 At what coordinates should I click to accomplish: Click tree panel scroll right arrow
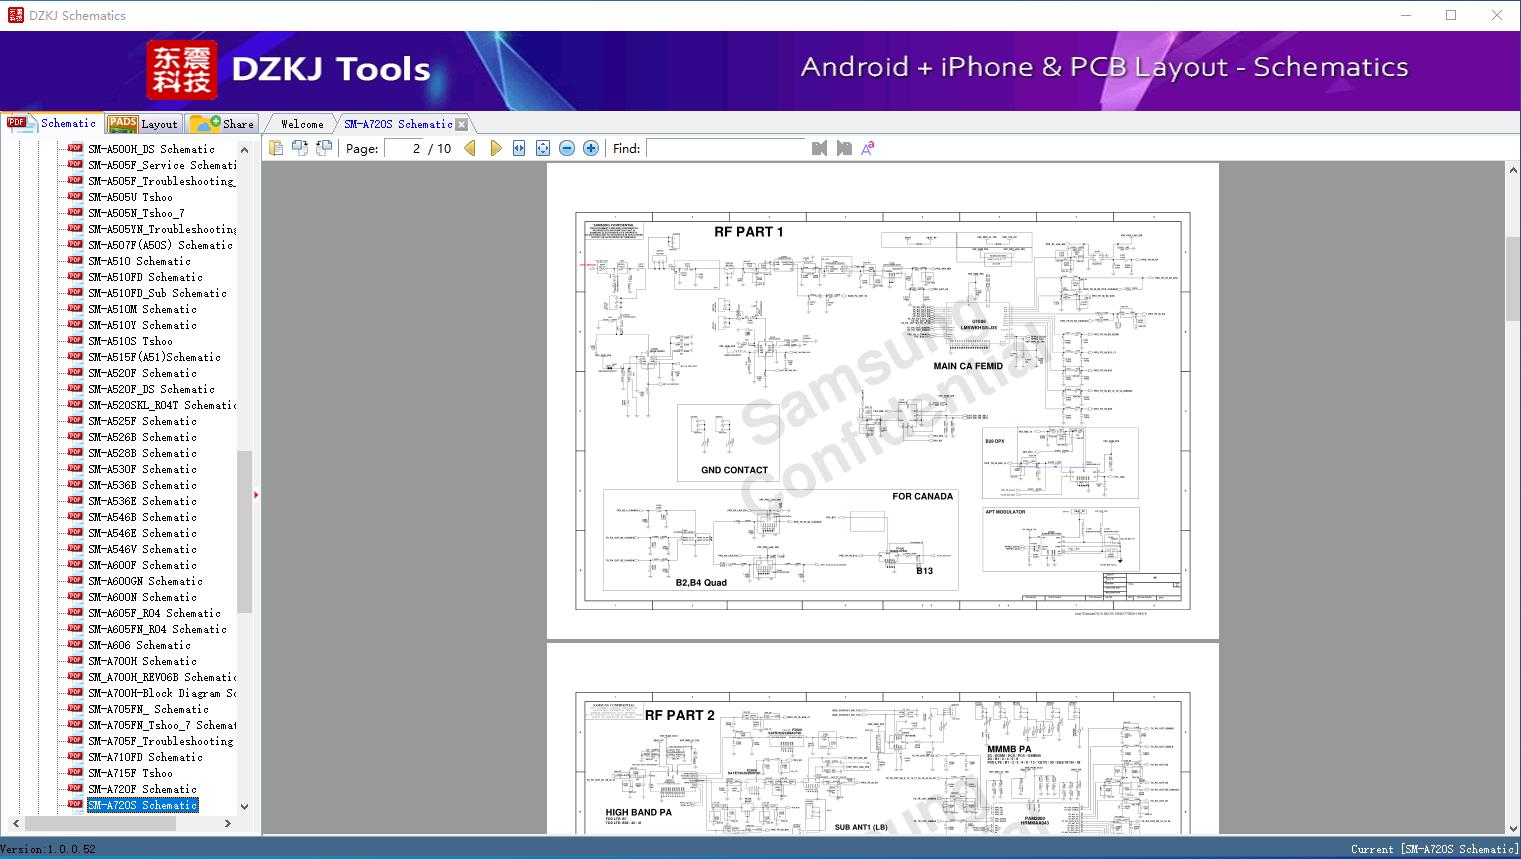[x=228, y=824]
